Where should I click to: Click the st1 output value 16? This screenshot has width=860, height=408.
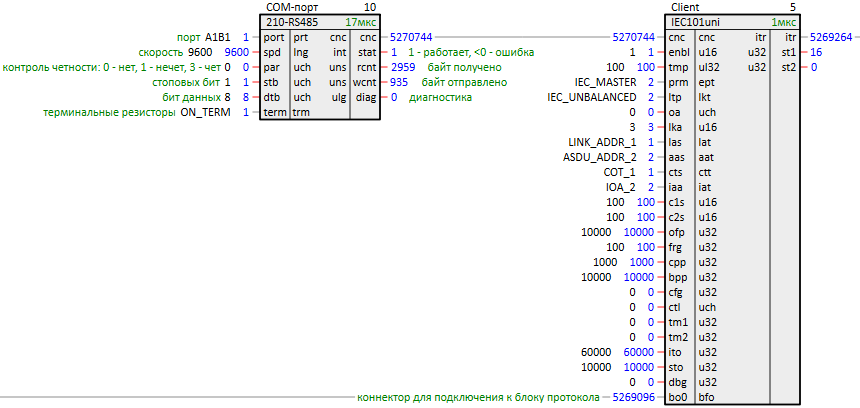[816, 52]
